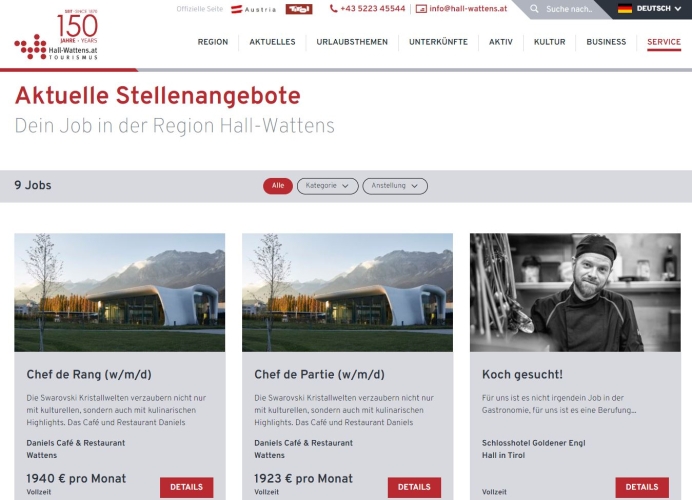The width and height of the screenshot is (692, 500).
Task: Click the search magnifier icon
Action: point(534,9)
